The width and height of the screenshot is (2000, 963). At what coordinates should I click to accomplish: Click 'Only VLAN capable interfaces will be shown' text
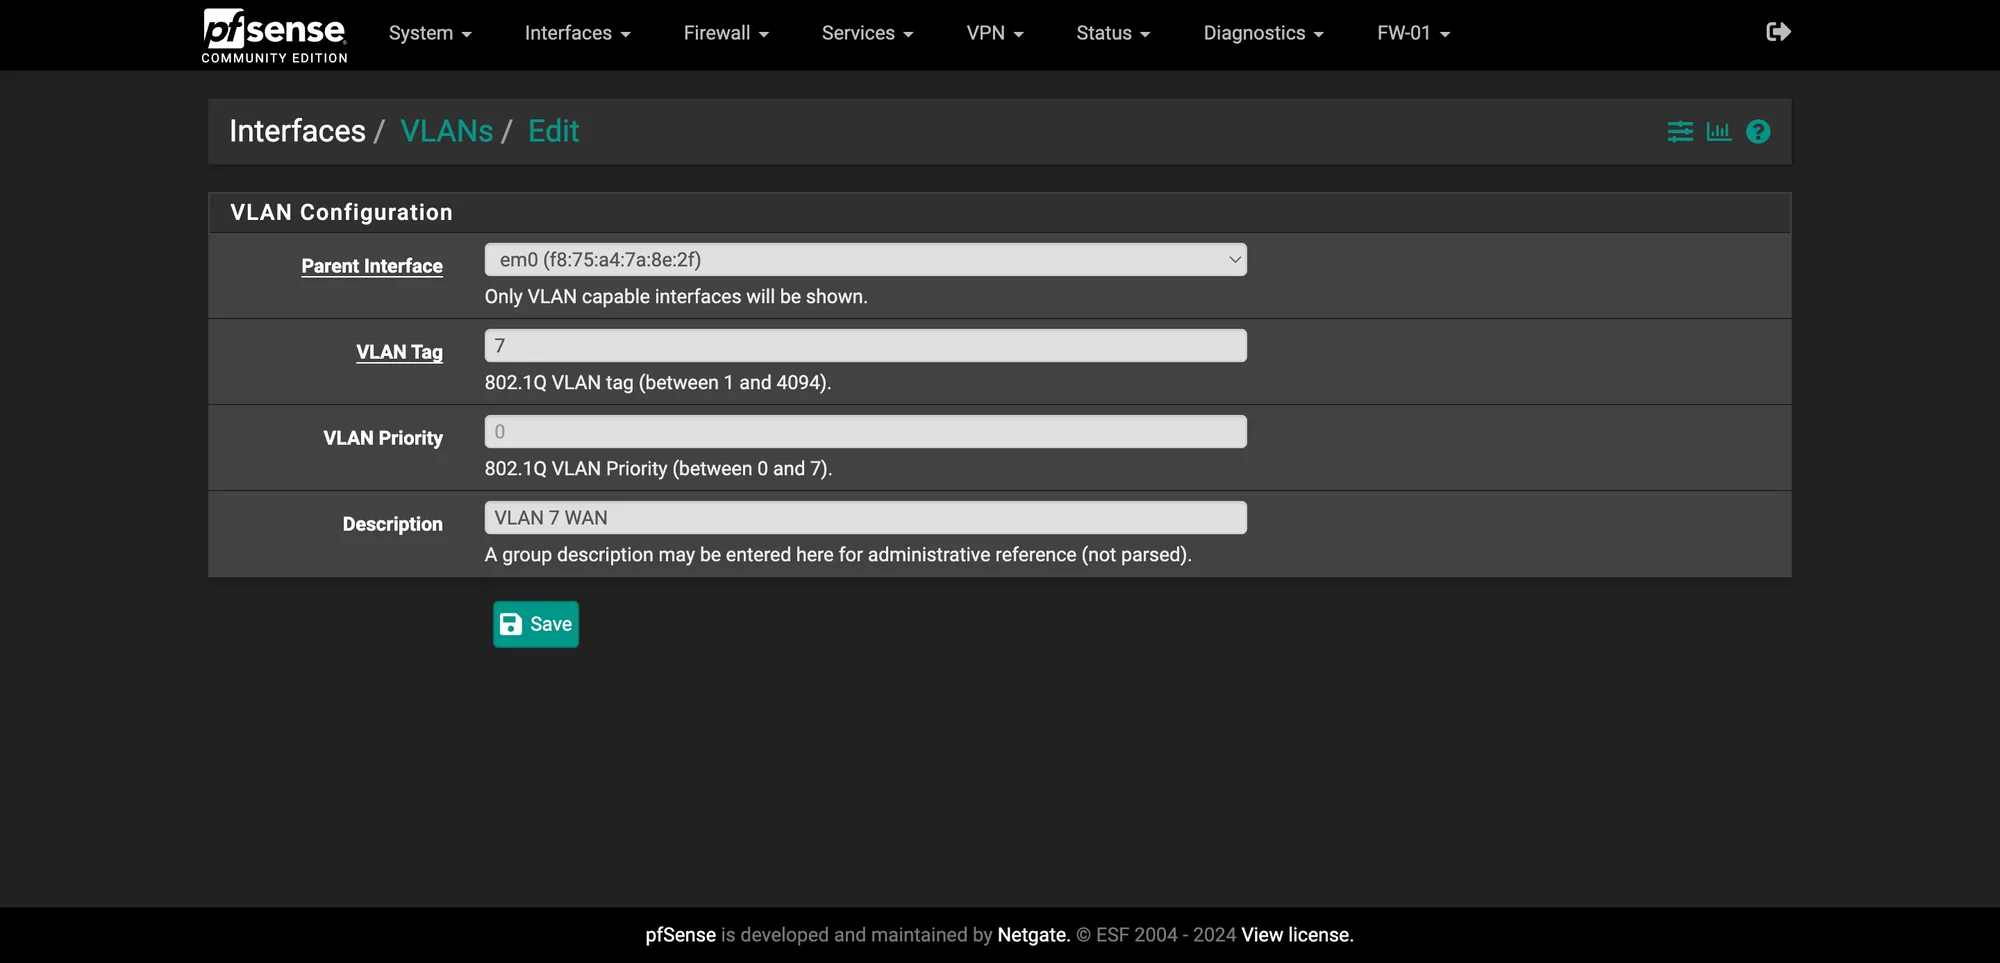pos(676,297)
